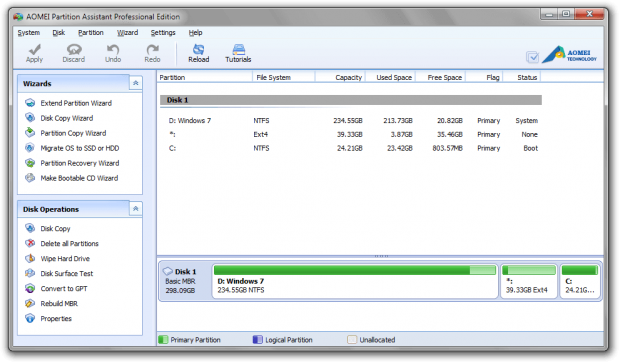Click the Primary Partition legend swatch
Image resolution: width=620 pixels, height=363 pixels.
pos(163,339)
